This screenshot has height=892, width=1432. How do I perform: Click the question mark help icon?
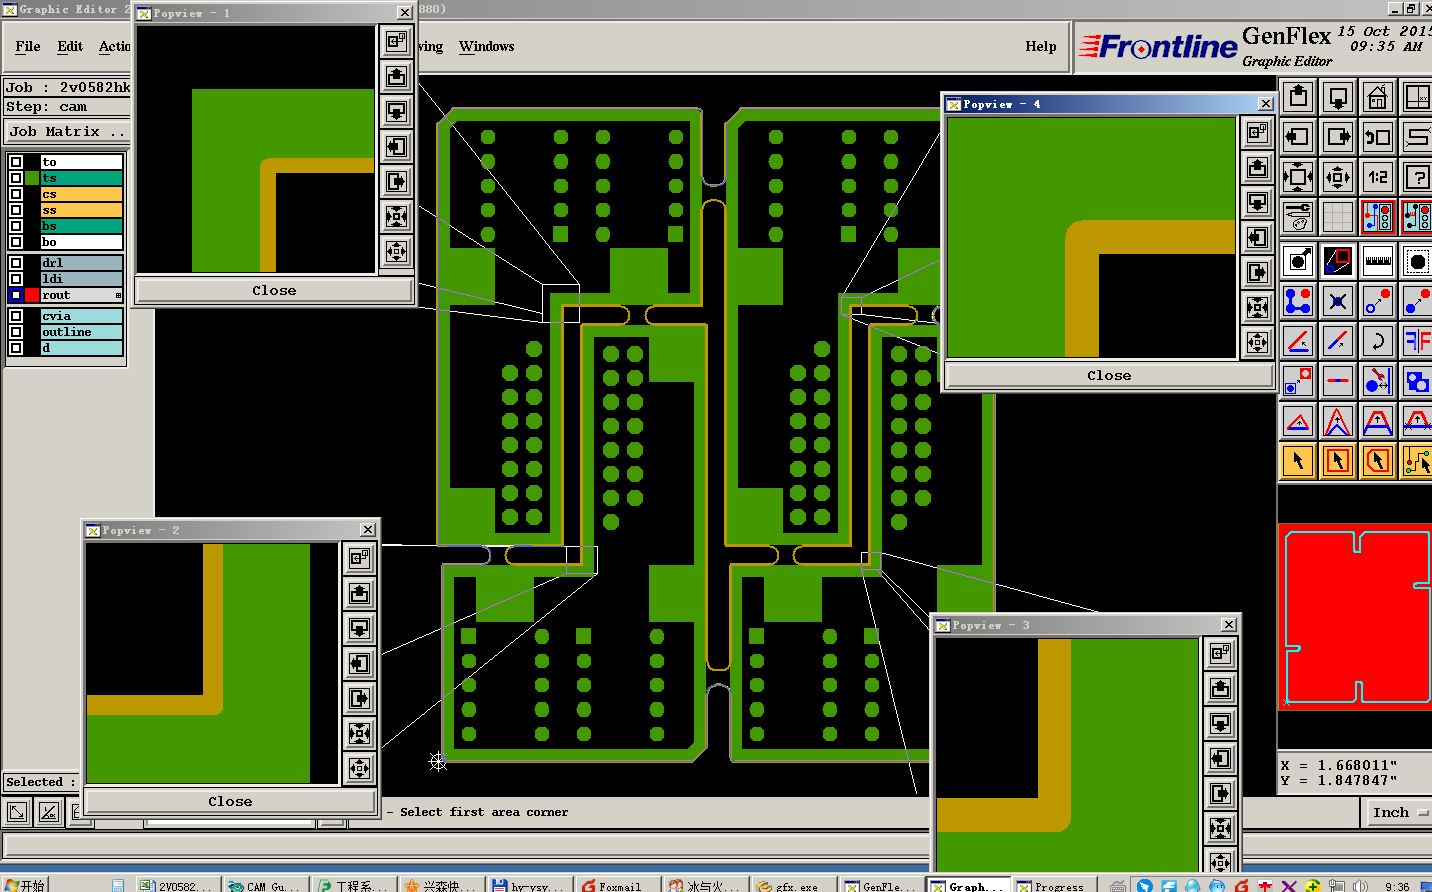1417,177
